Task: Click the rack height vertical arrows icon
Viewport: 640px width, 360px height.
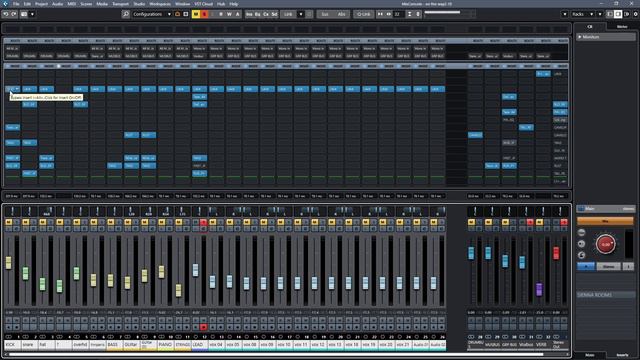Action: click(x=409, y=14)
